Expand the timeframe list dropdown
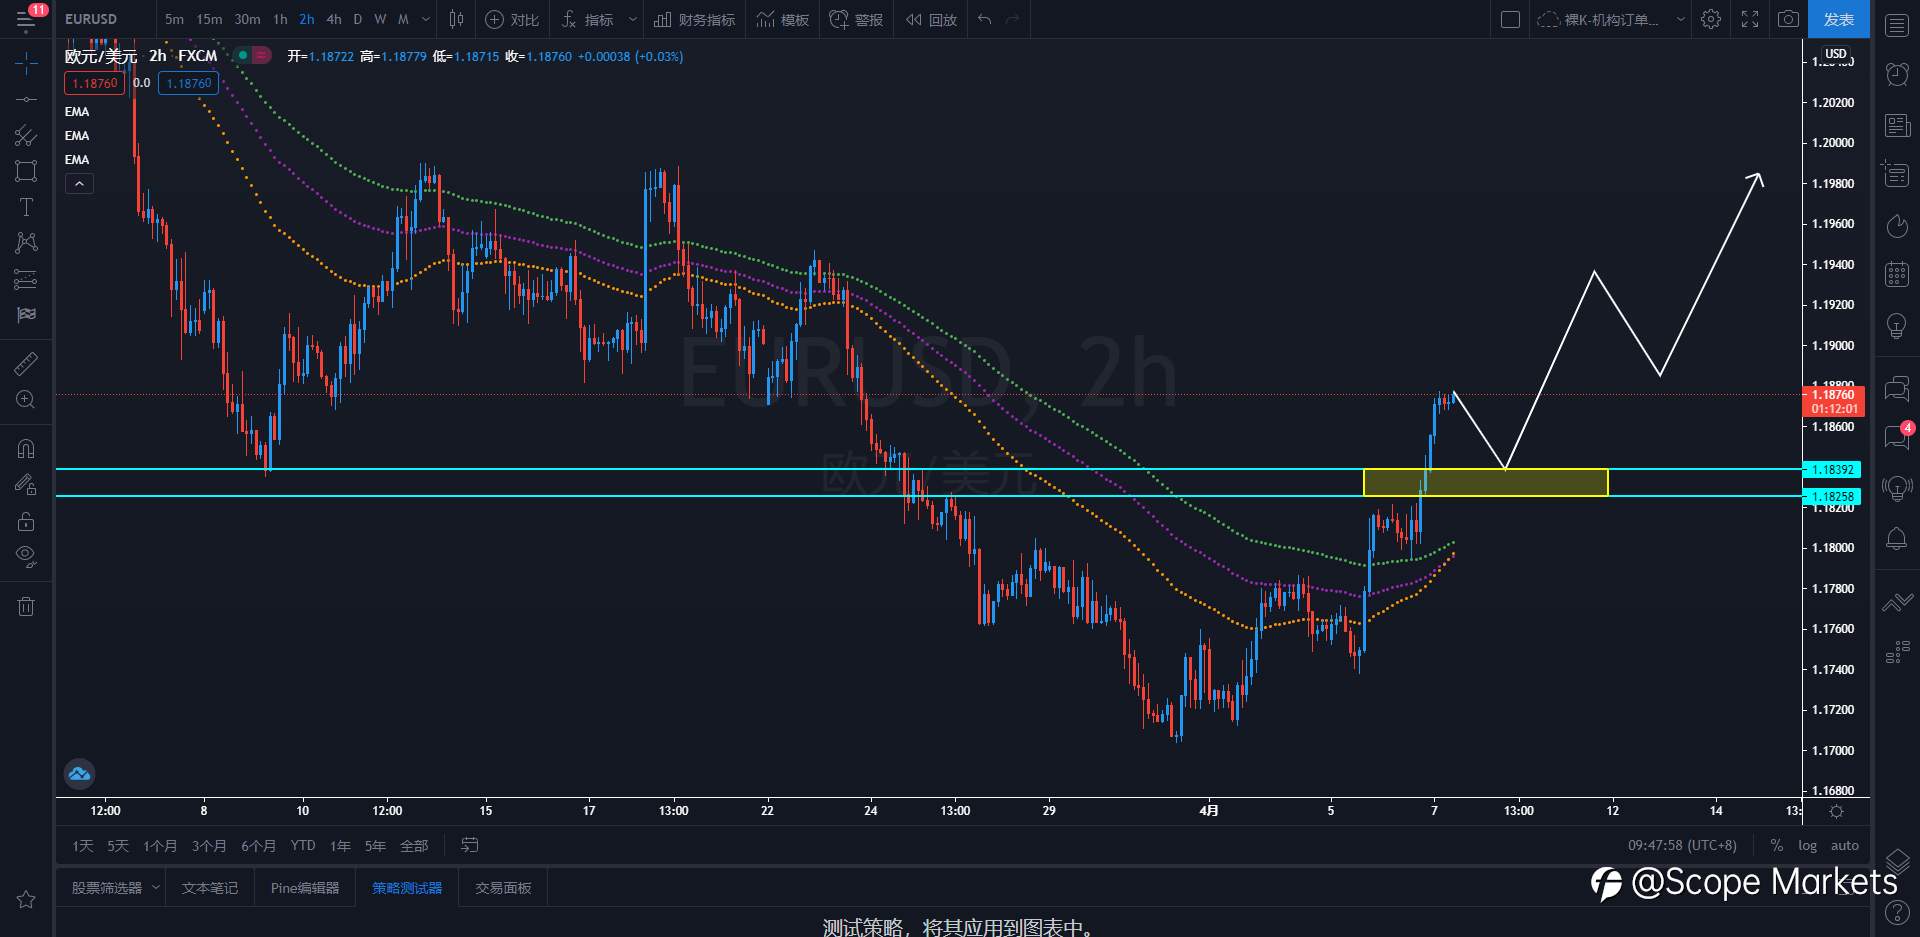 426,19
